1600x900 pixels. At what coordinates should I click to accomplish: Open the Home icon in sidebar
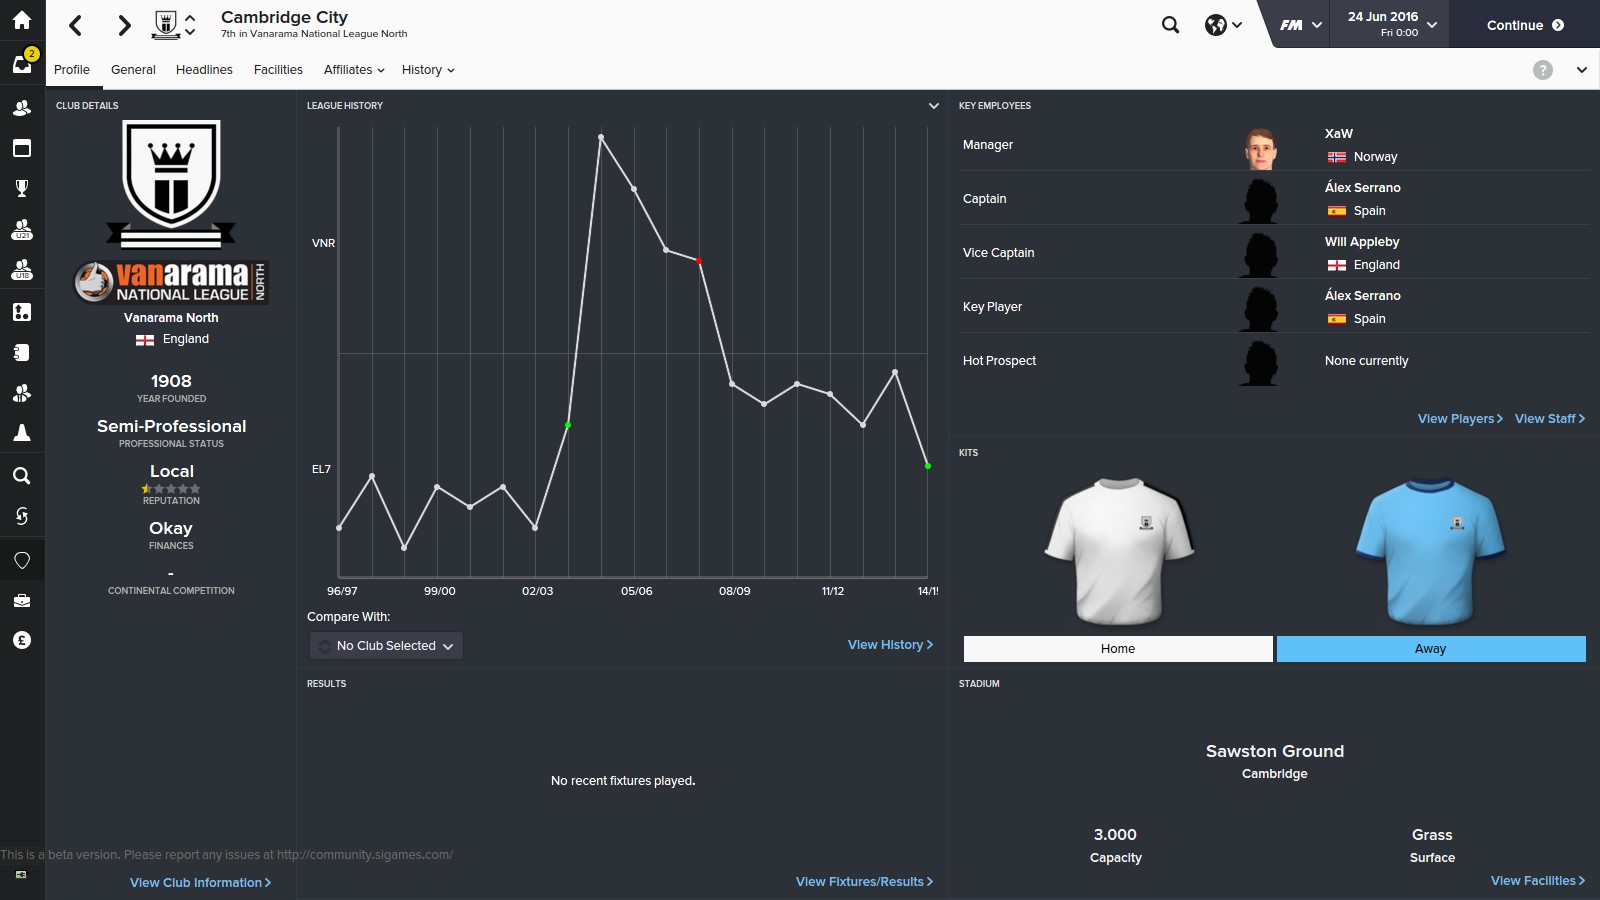[22, 20]
